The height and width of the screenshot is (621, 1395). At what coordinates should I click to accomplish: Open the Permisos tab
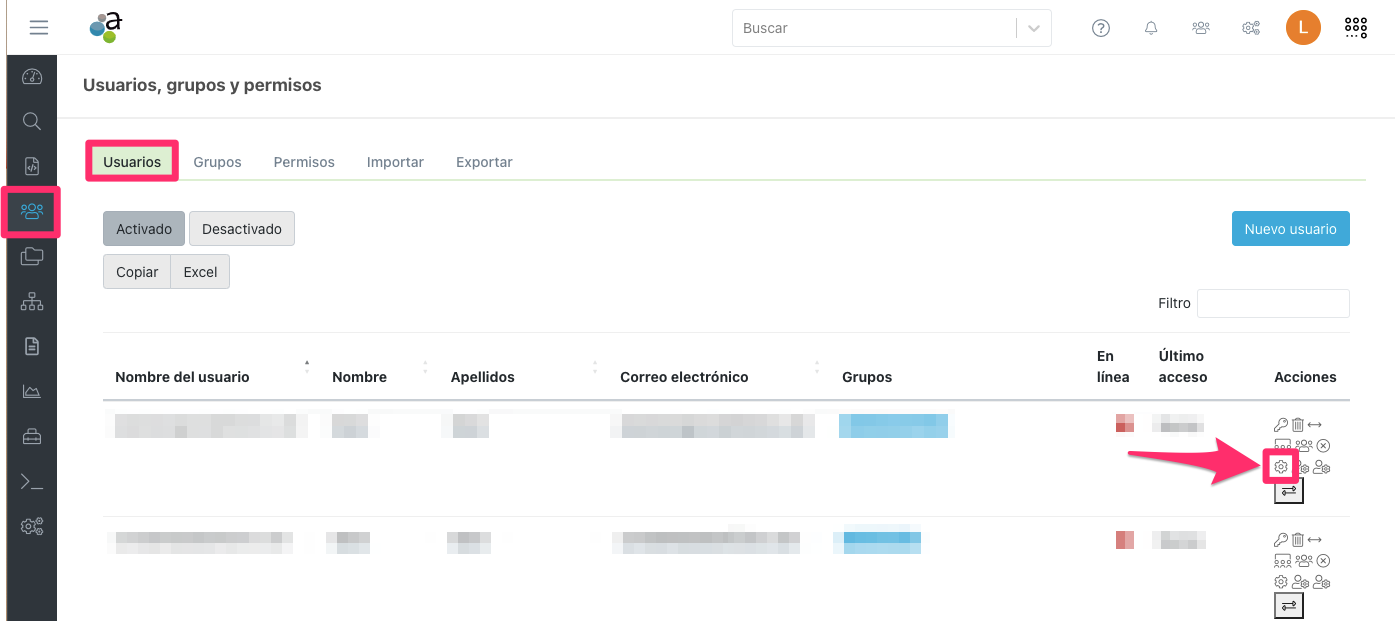click(304, 162)
